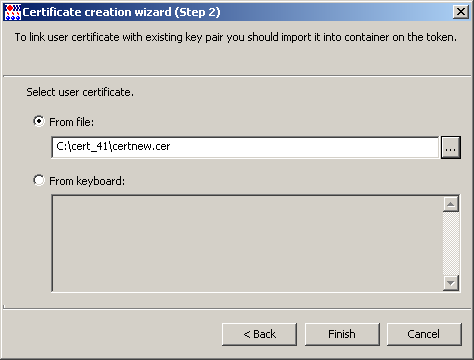Cancel the certificate creation wizard

tap(424, 334)
